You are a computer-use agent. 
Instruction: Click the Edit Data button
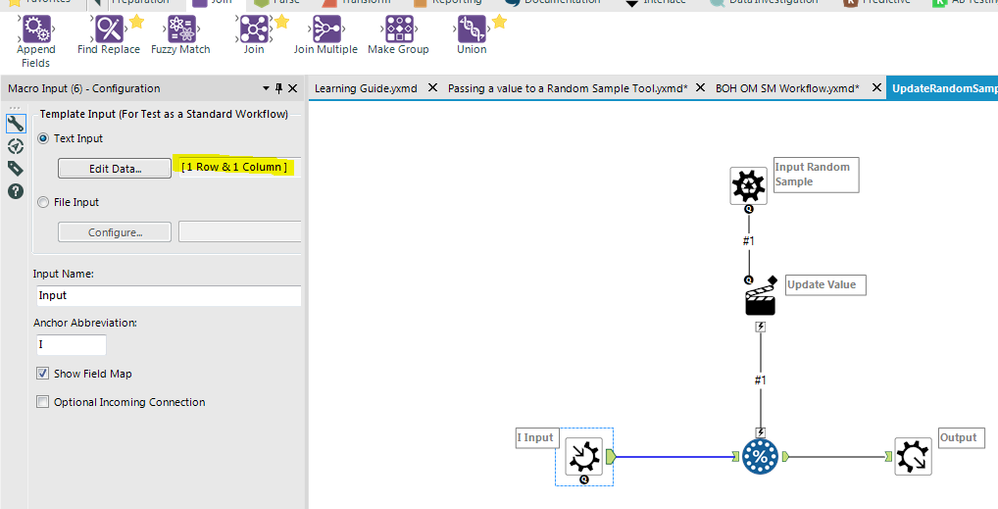click(115, 169)
